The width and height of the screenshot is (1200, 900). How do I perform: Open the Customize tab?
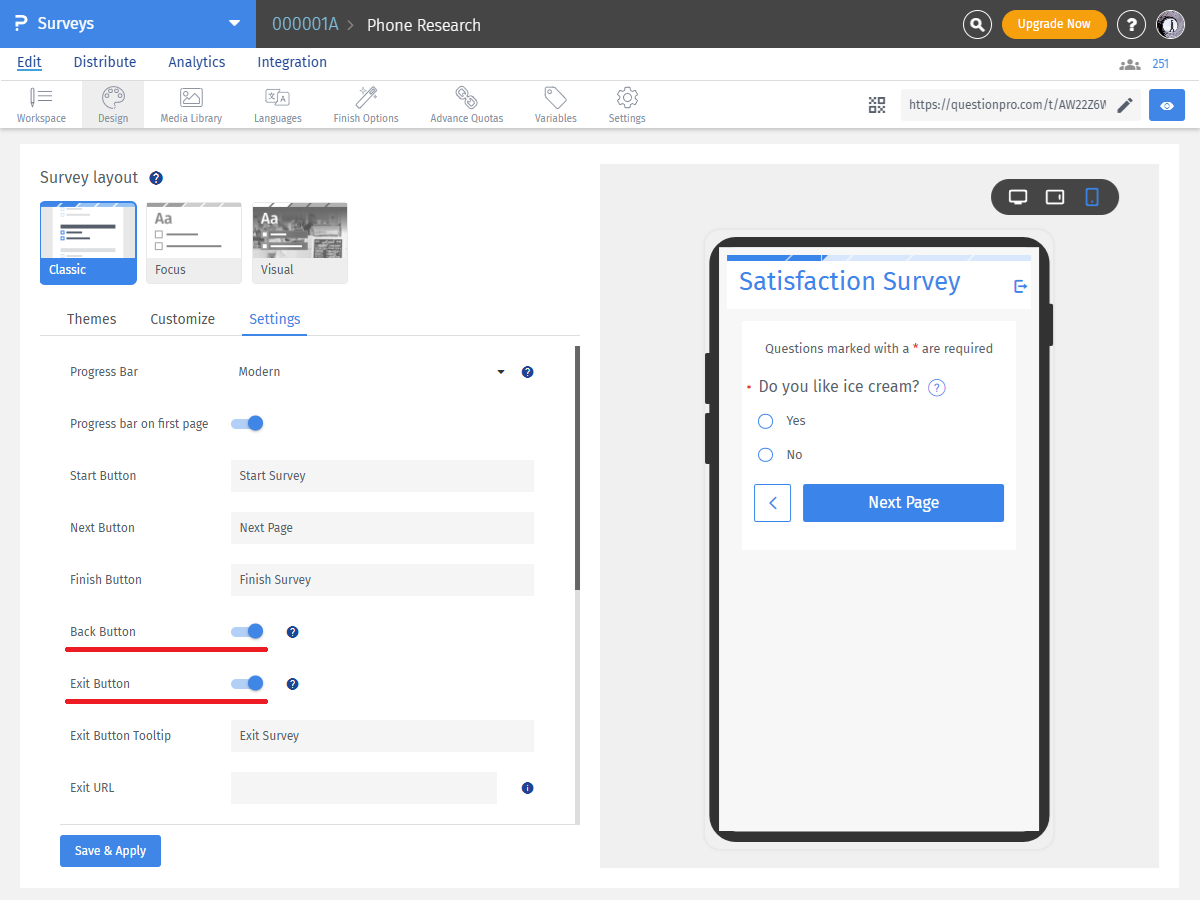tap(182, 319)
